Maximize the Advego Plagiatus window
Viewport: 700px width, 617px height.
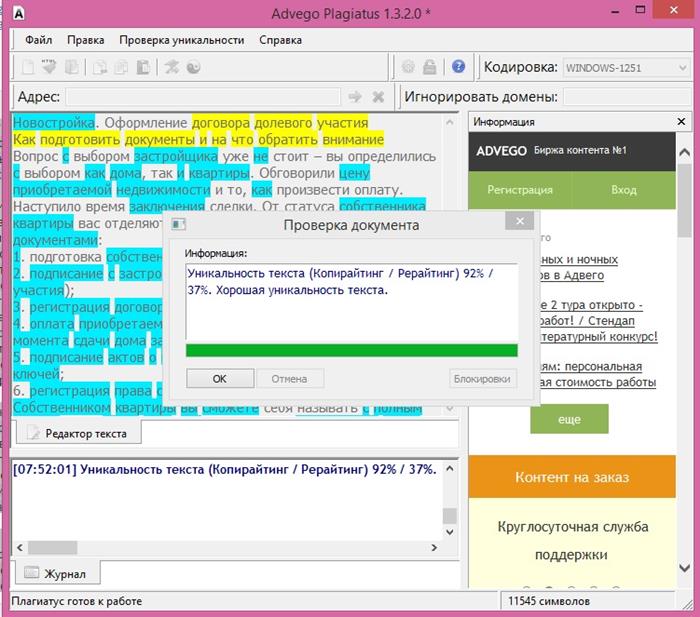640,10
